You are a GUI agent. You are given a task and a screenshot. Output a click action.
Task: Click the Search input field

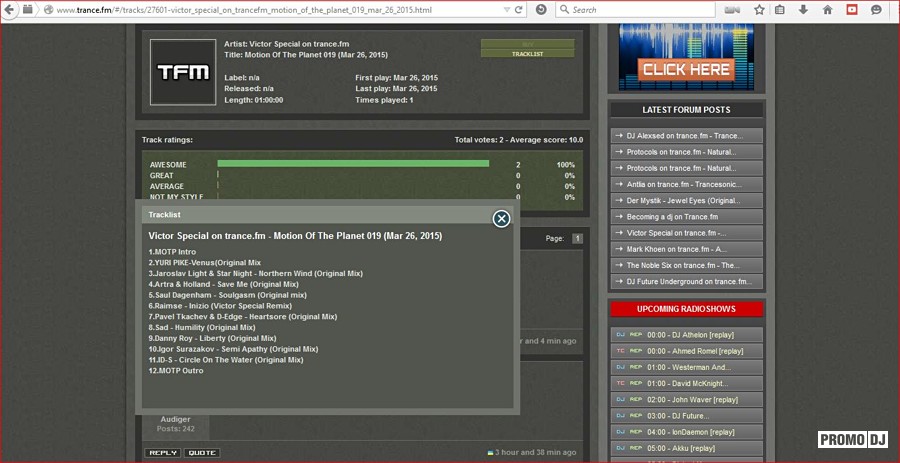(x=640, y=10)
